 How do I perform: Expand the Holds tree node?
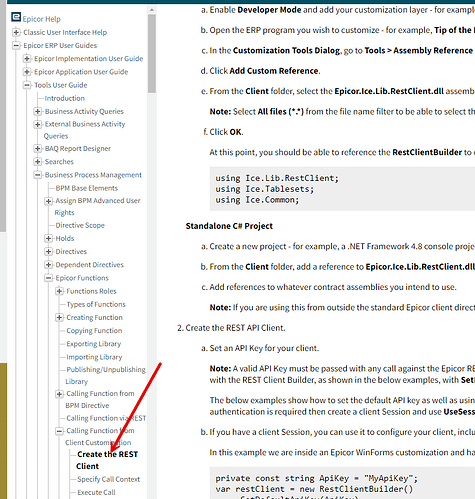tap(48, 238)
